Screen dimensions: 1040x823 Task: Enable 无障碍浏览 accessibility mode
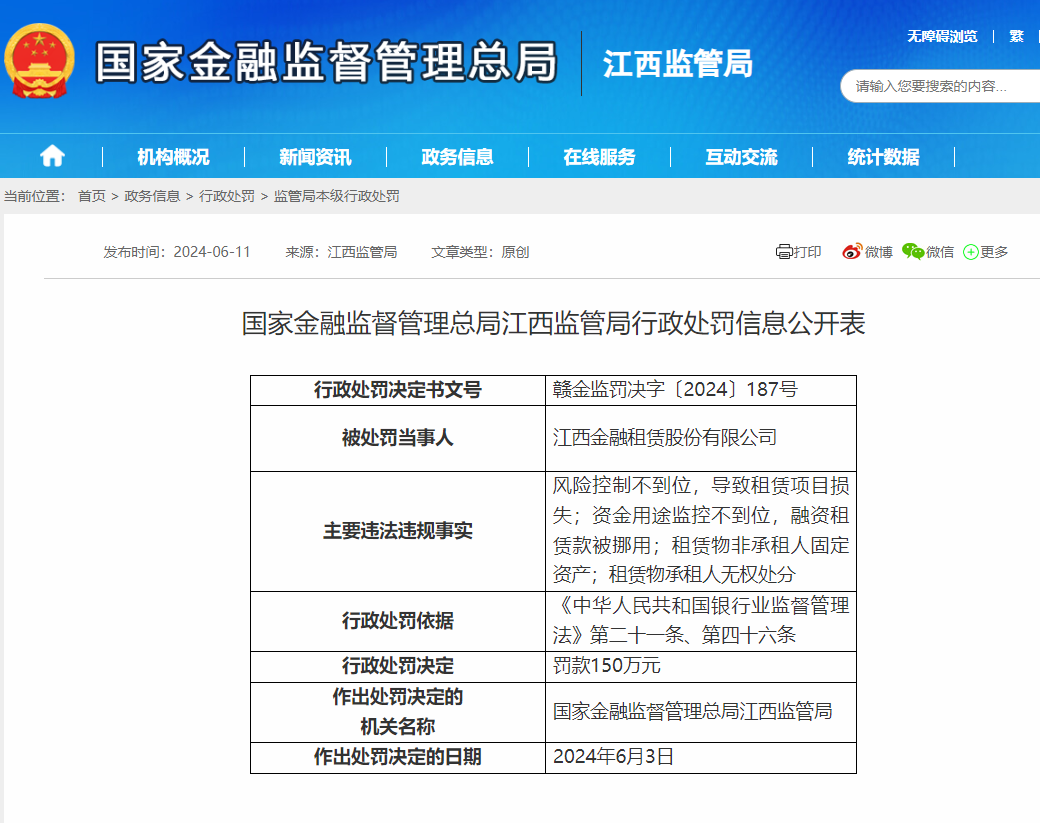(x=942, y=36)
